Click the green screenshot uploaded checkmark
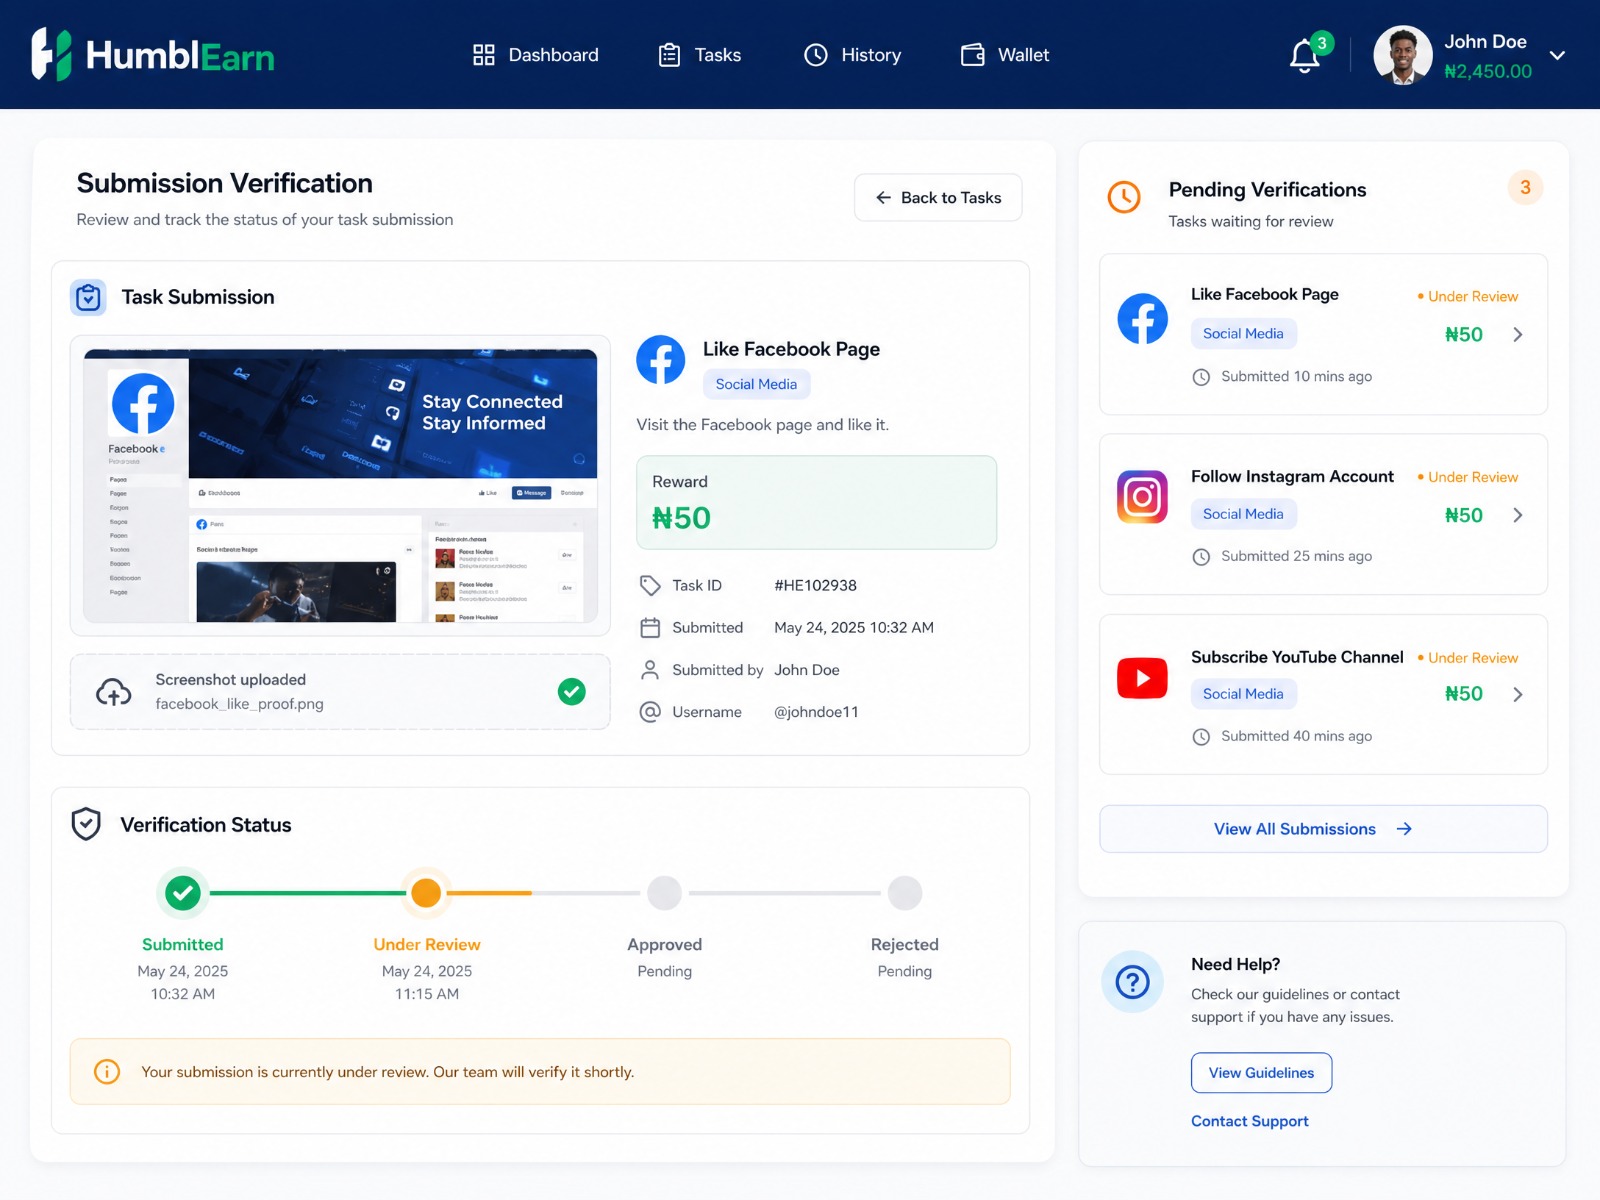The image size is (1600, 1200). (x=572, y=691)
